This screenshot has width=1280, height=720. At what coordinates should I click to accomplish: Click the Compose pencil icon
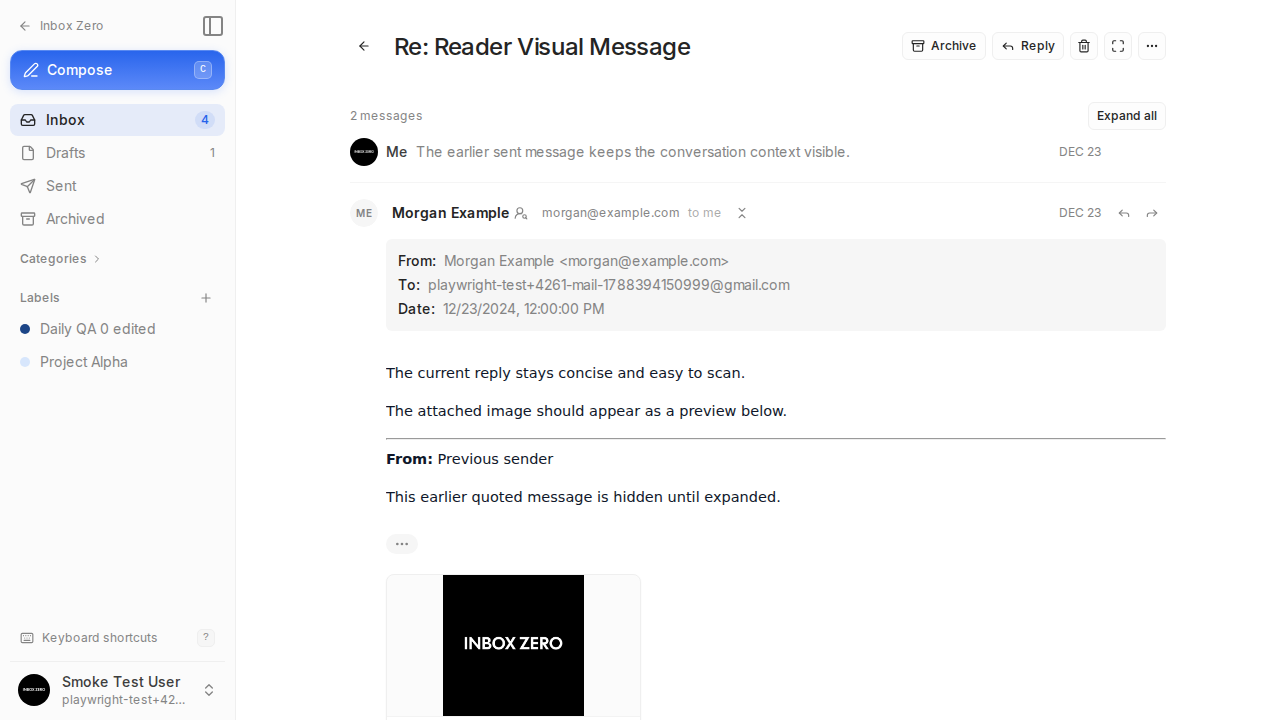tap(31, 70)
